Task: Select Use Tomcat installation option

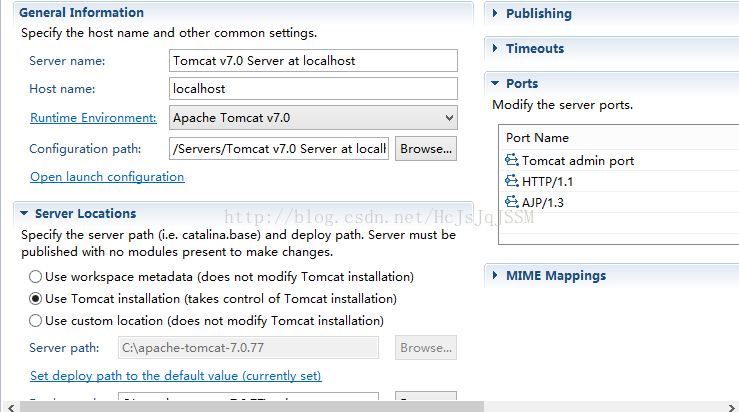Action: (35, 299)
